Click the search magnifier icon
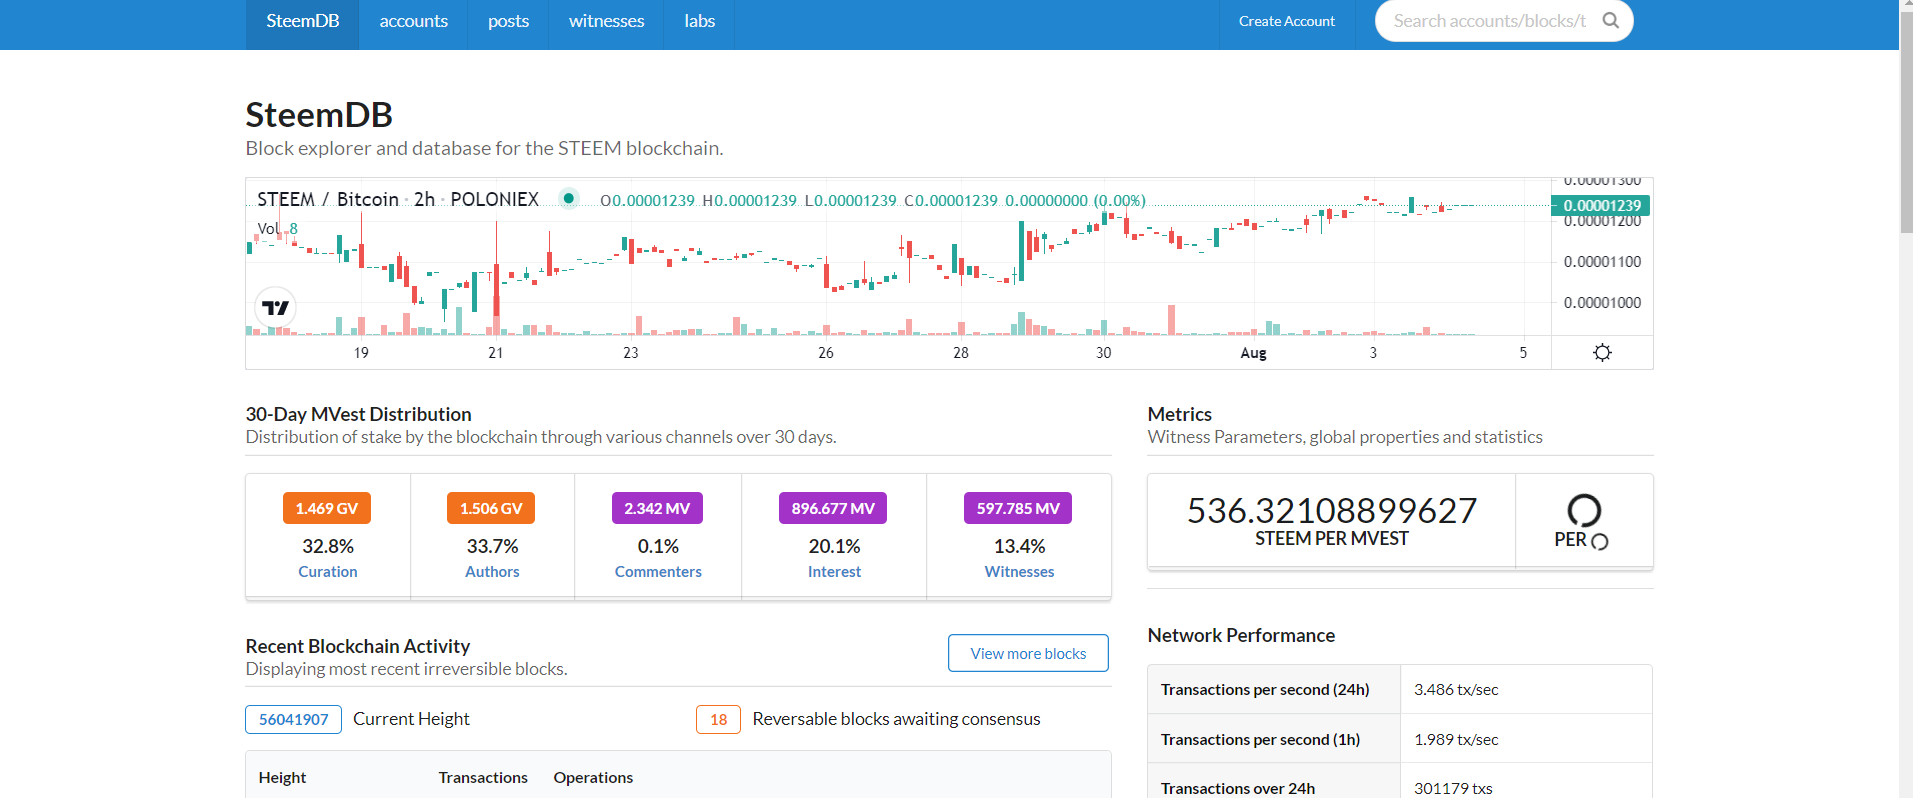This screenshot has width=1913, height=798. pos(1610,20)
